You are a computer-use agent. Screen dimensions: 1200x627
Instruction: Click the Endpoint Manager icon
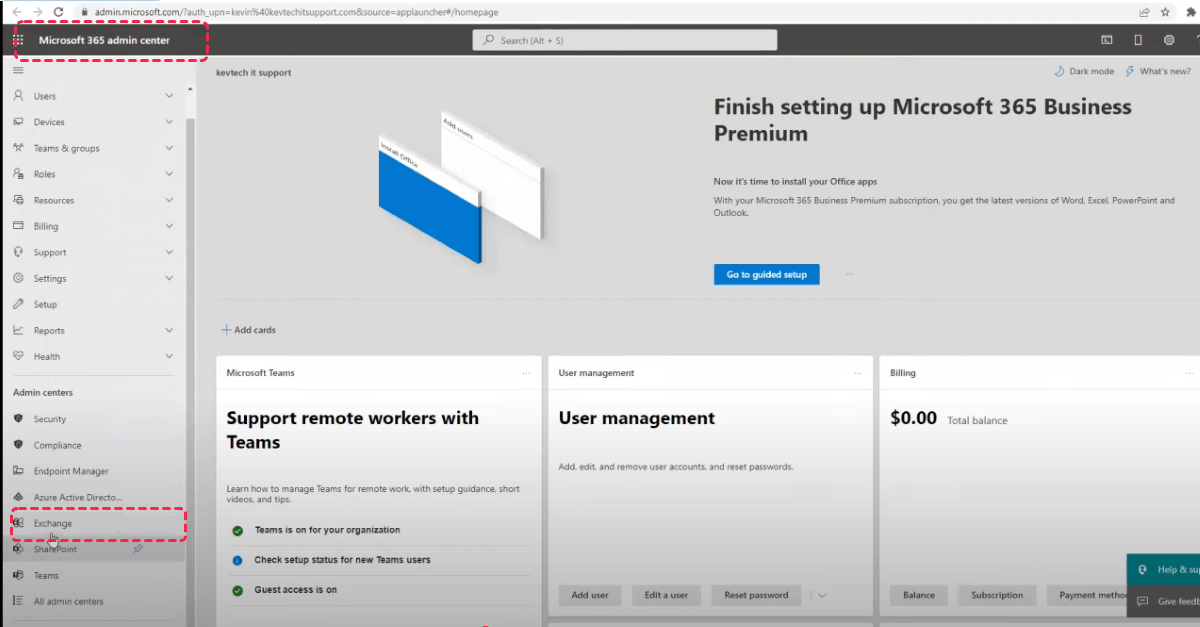click(x=18, y=471)
